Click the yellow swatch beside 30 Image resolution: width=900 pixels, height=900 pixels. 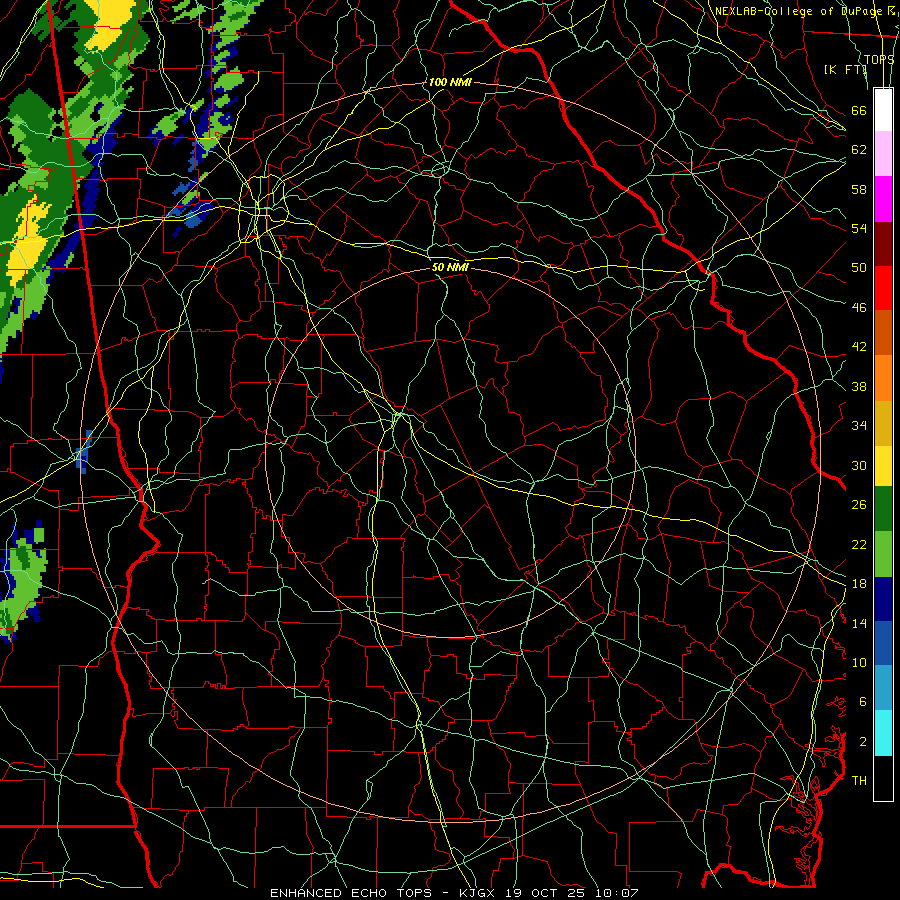coord(883,465)
